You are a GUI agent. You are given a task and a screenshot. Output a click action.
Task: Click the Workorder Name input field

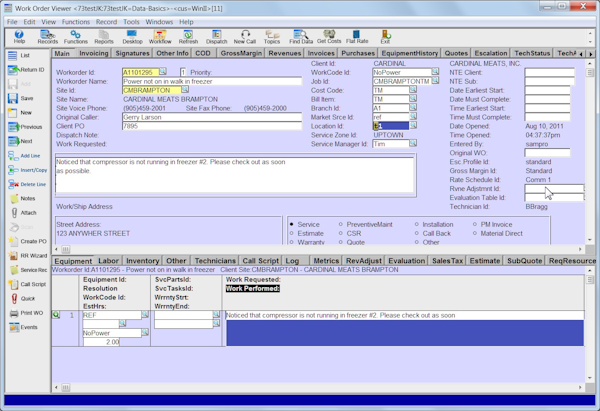(212, 81)
